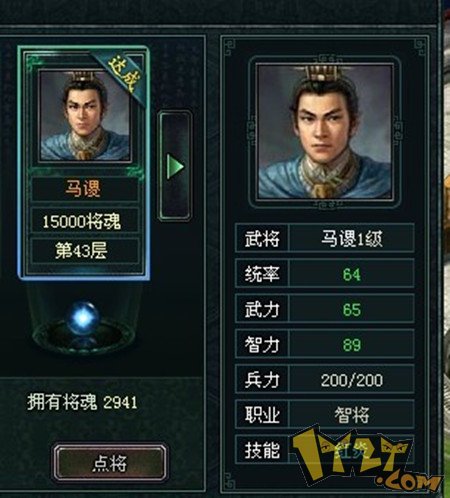Click the vertical panel behind the green arrow
450x498 pixels.
pyautogui.click(x=175, y=166)
